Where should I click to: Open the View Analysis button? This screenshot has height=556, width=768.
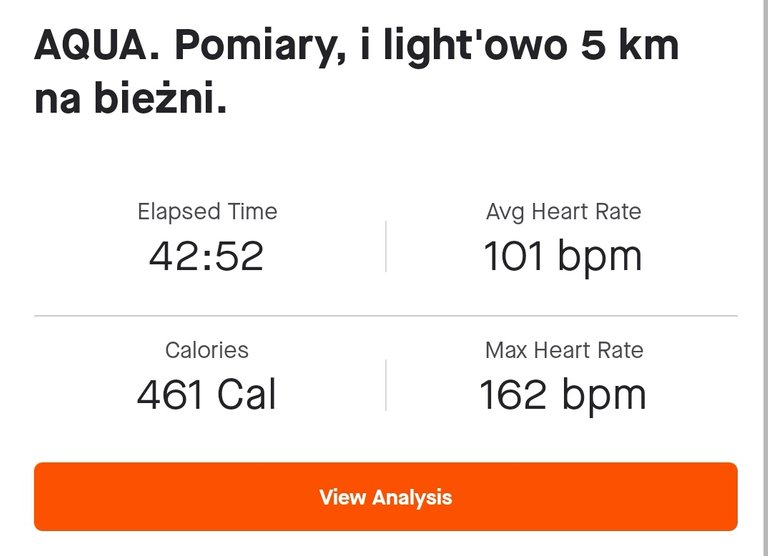(385, 496)
